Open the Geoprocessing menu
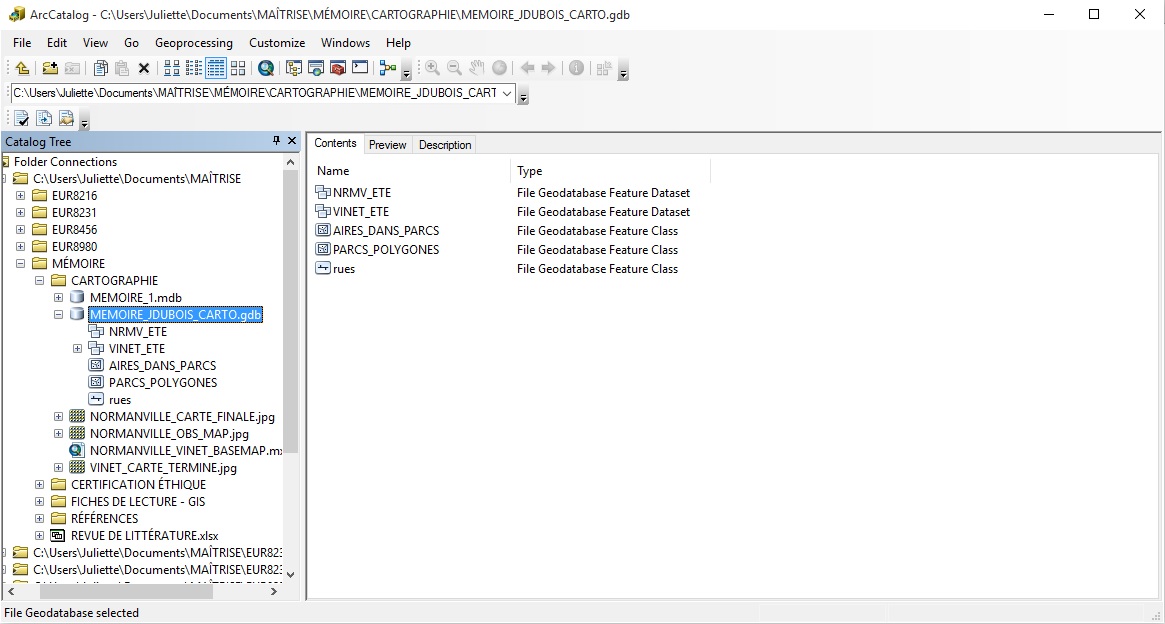The height and width of the screenshot is (624, 1165). pos(194,43)
